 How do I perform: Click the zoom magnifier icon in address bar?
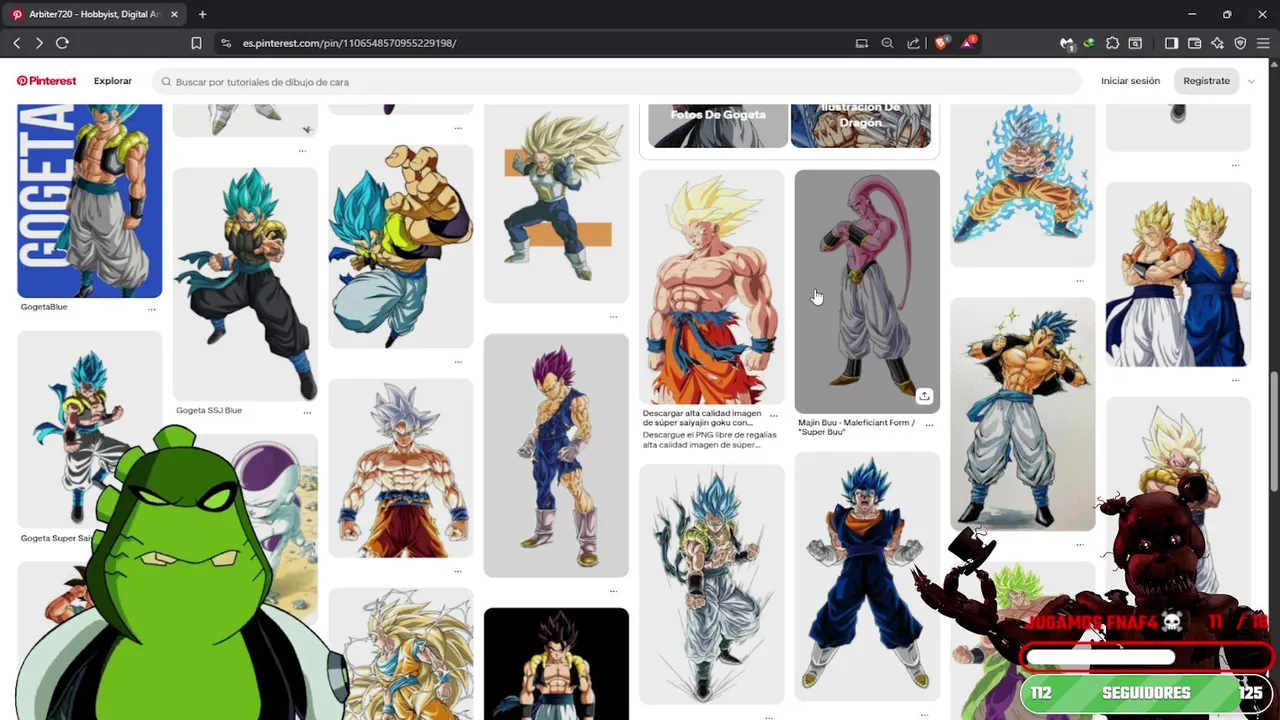click(x=887, y=43)
